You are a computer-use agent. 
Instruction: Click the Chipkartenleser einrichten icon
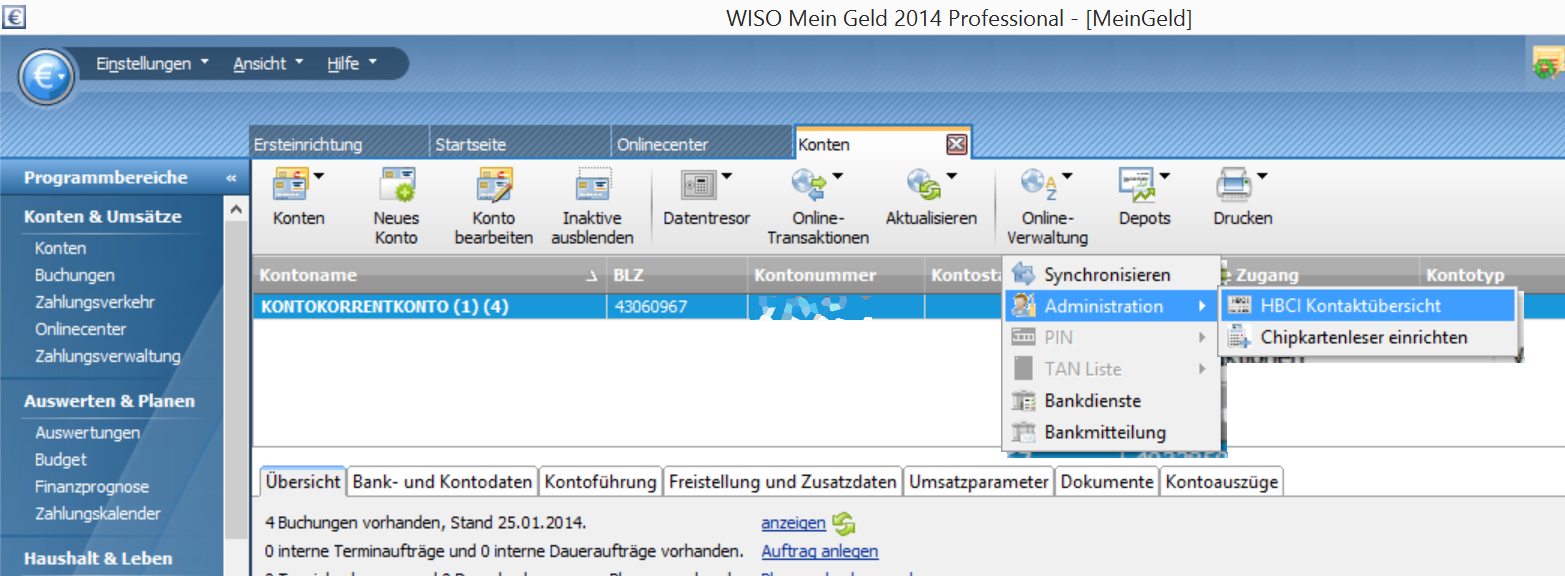[x=1239, y=338]
